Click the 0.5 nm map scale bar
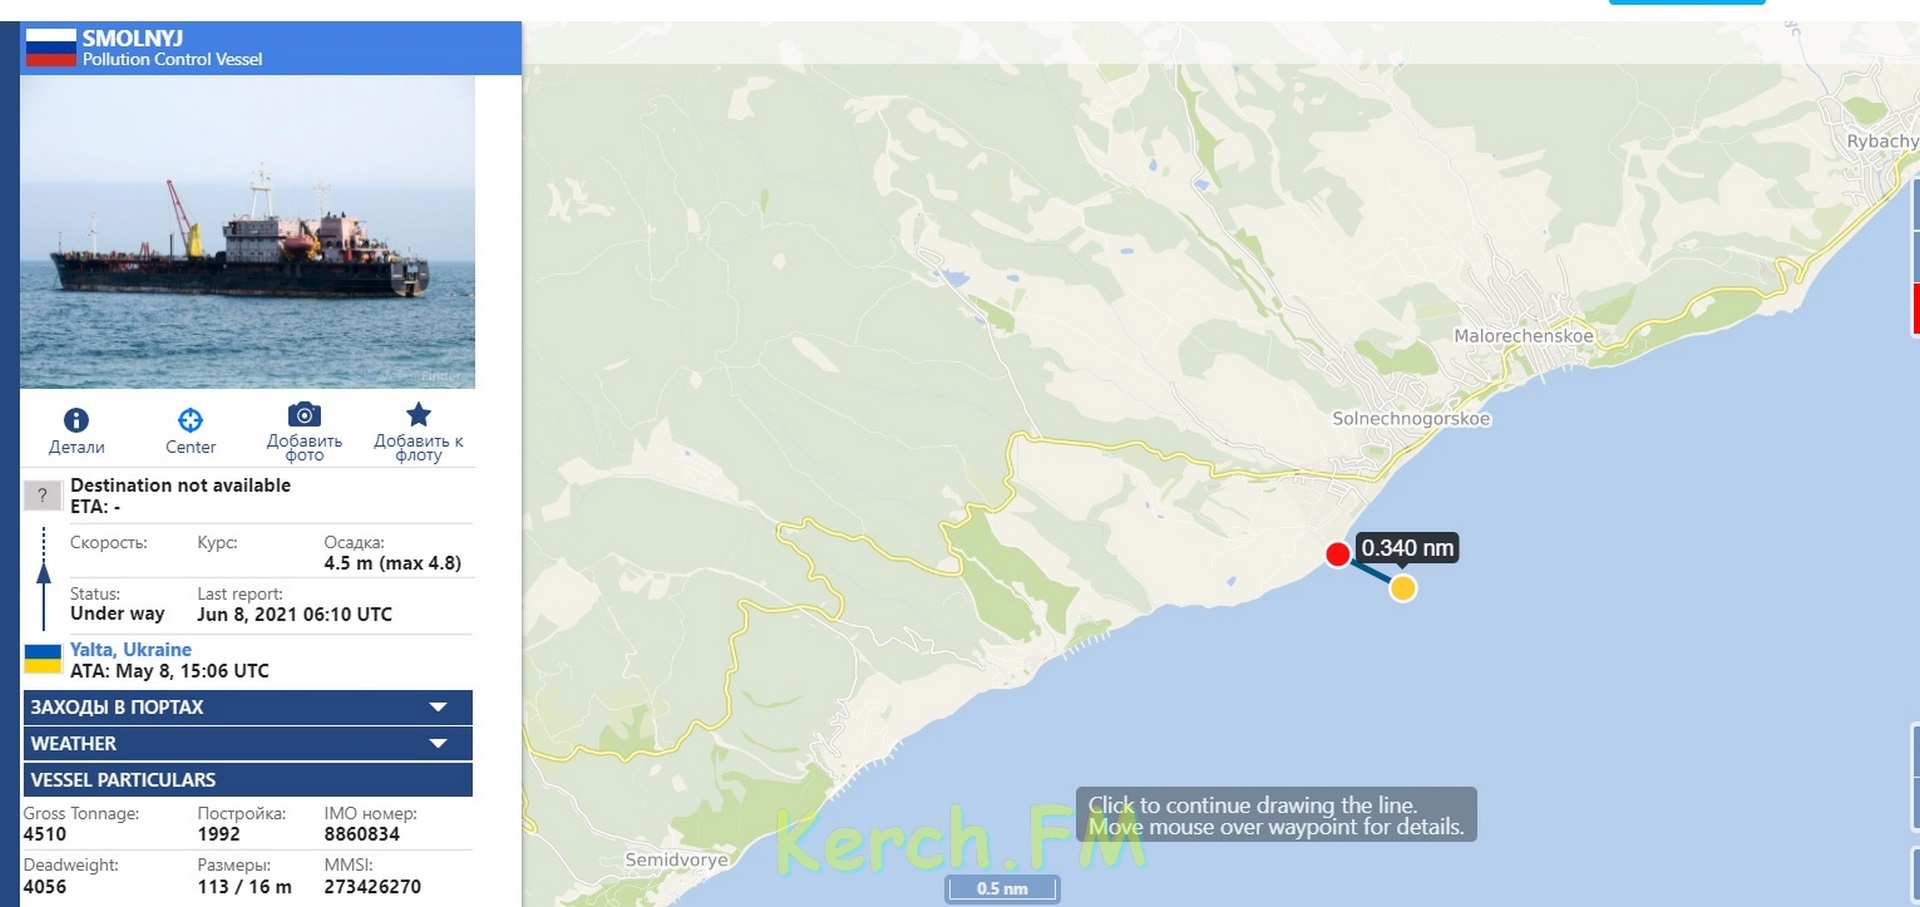The width and height of the screenshot is (1920, 907). point(1002,888)
